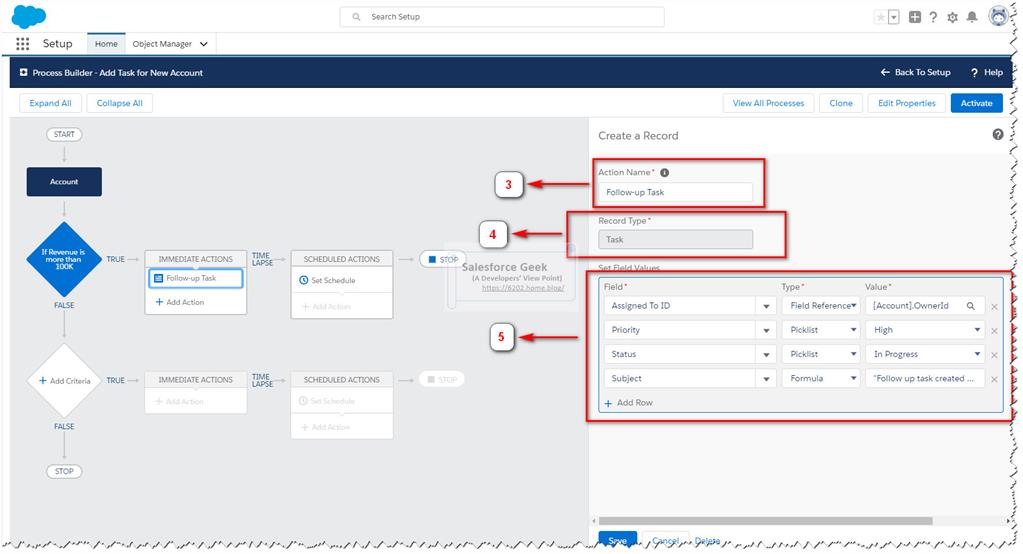Open the help question mark in header

[x=933, y=17]
